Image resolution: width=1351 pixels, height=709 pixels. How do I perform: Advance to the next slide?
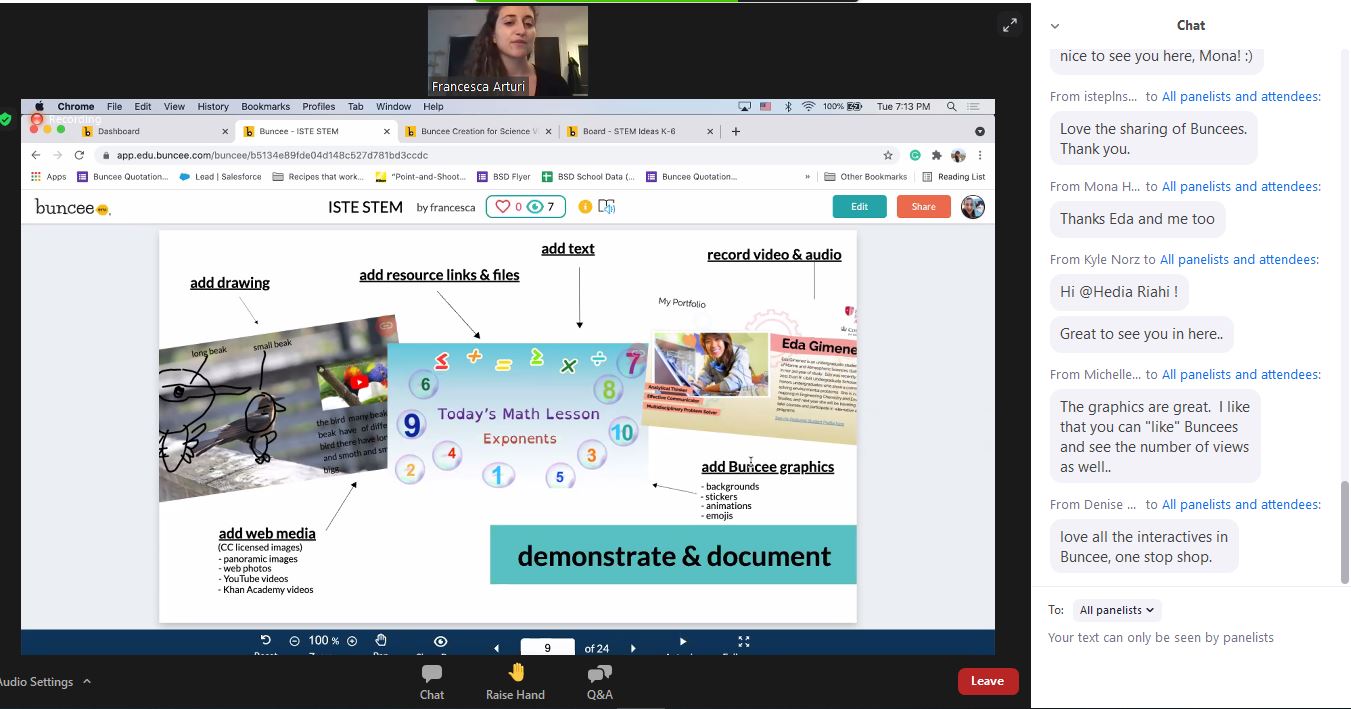click(x=633, y=648)
